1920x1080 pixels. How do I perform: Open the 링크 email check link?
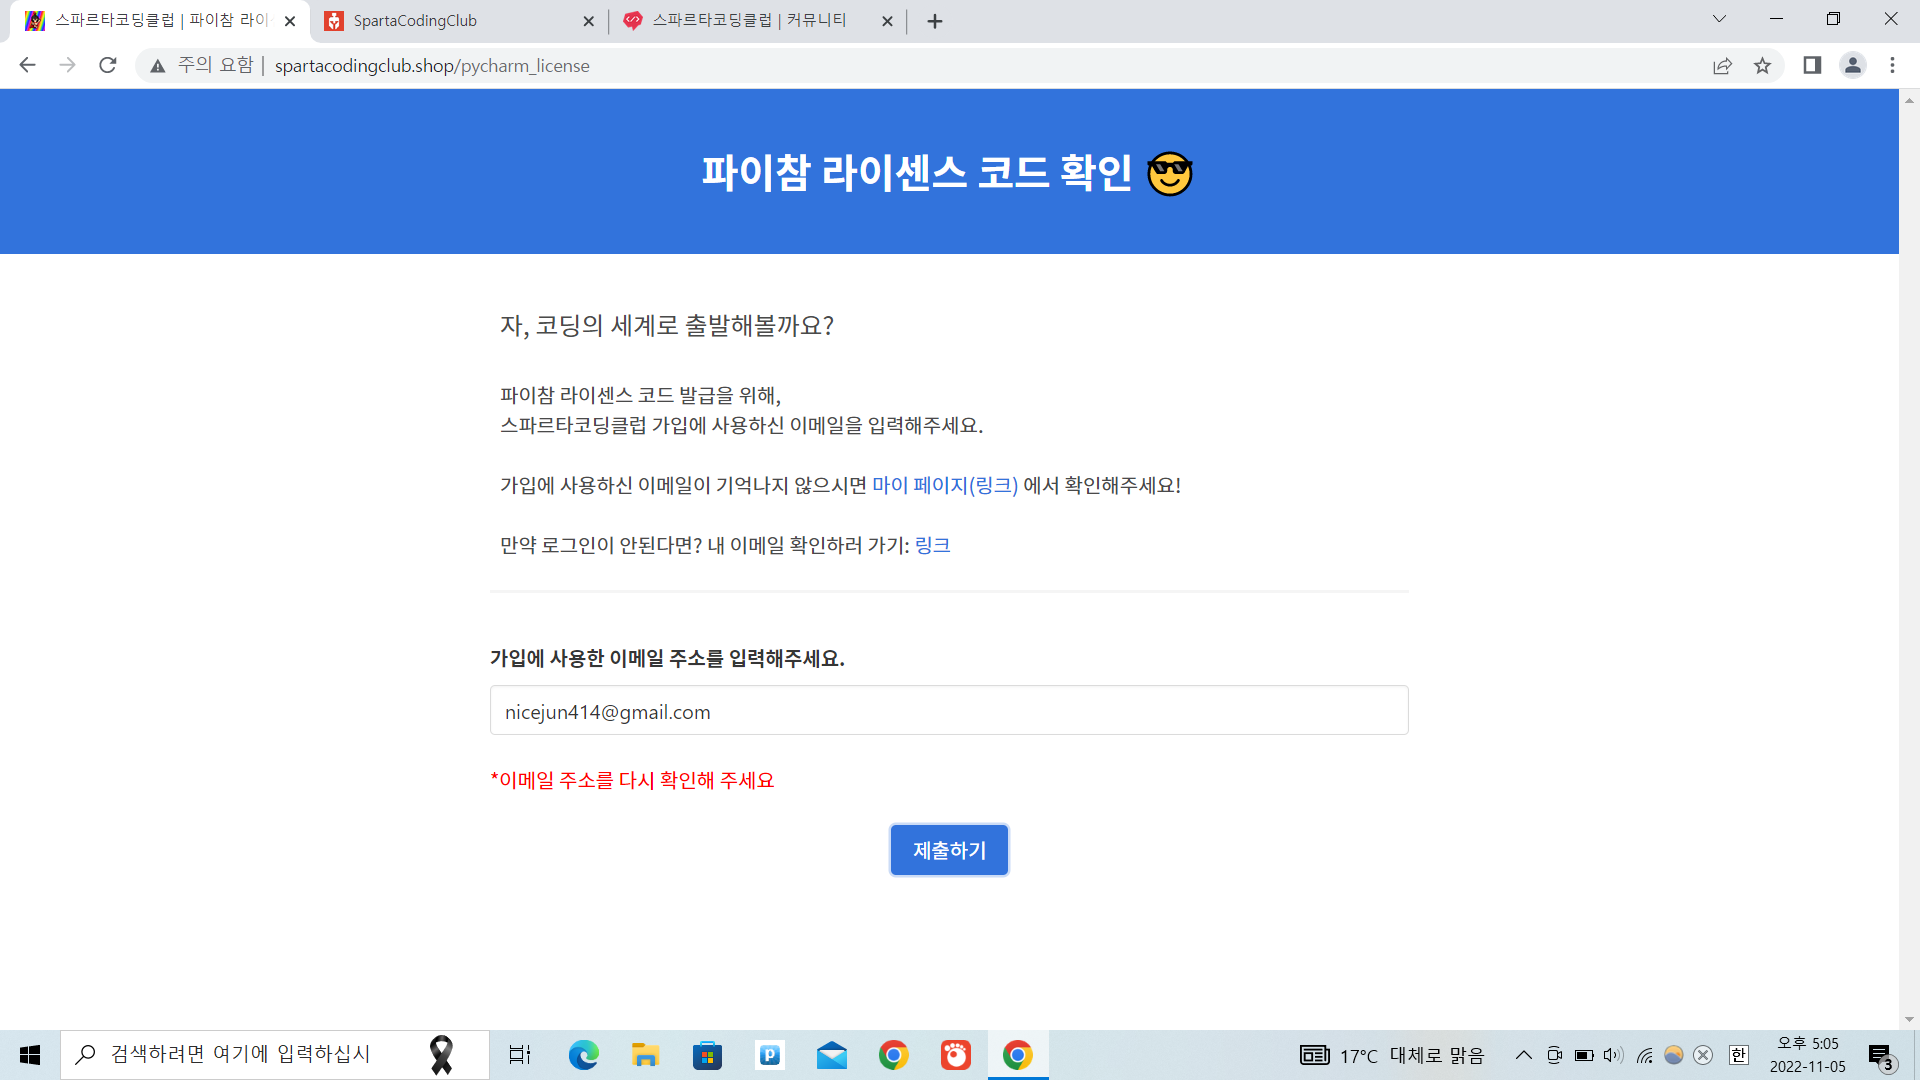(x=932, y=545)
